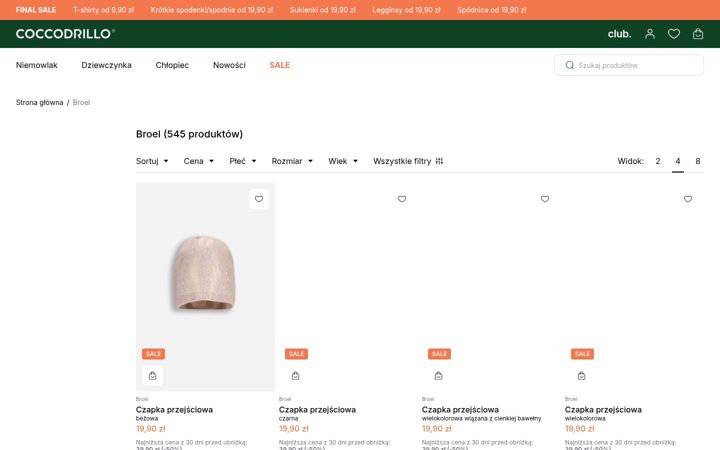Image resolution: width=720 pixels, height=450 pixels.
Task: Expand the Cena filter dropdown
Action: click(x=198, y=161)
